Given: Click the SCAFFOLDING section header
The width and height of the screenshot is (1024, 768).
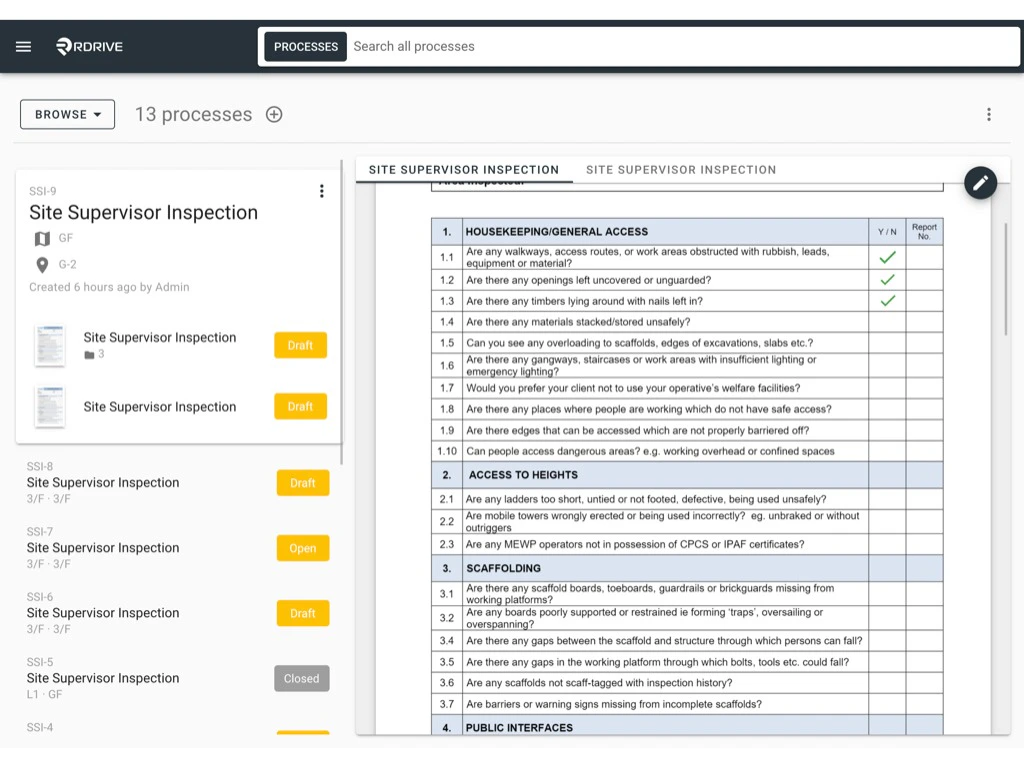Looking at the screenshot, I should pyautogui.click(x=503, y=568).
